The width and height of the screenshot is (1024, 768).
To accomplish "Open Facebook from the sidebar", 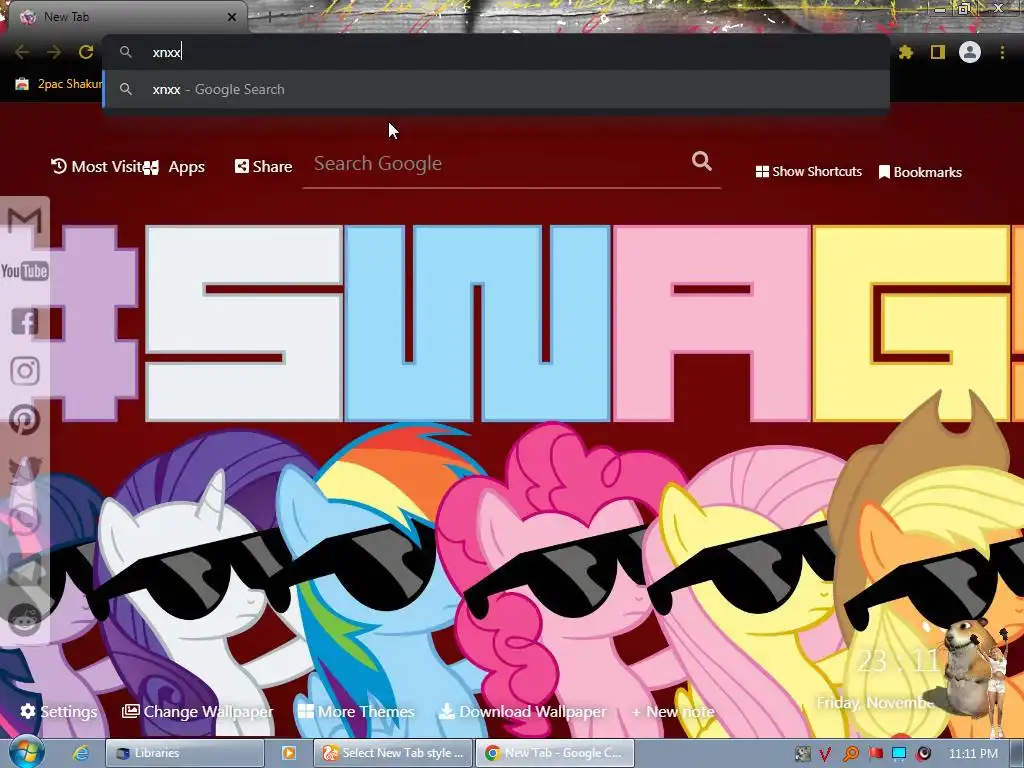I will pyautogui.click(x=25, y=321).
